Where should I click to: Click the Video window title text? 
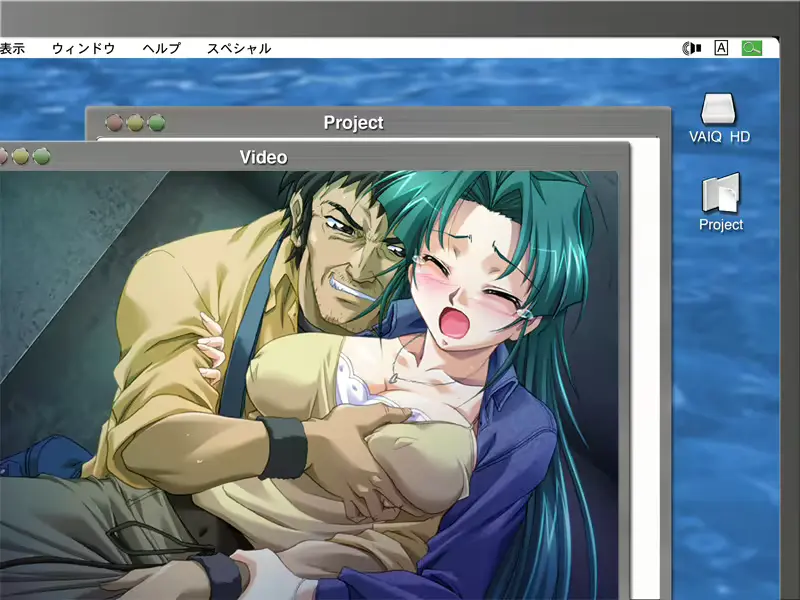point(263,157)
